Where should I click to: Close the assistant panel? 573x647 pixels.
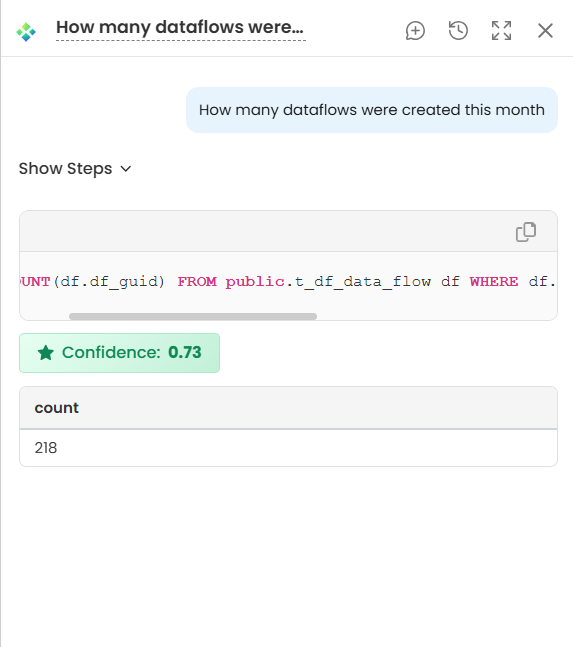(x=545, y=31)
